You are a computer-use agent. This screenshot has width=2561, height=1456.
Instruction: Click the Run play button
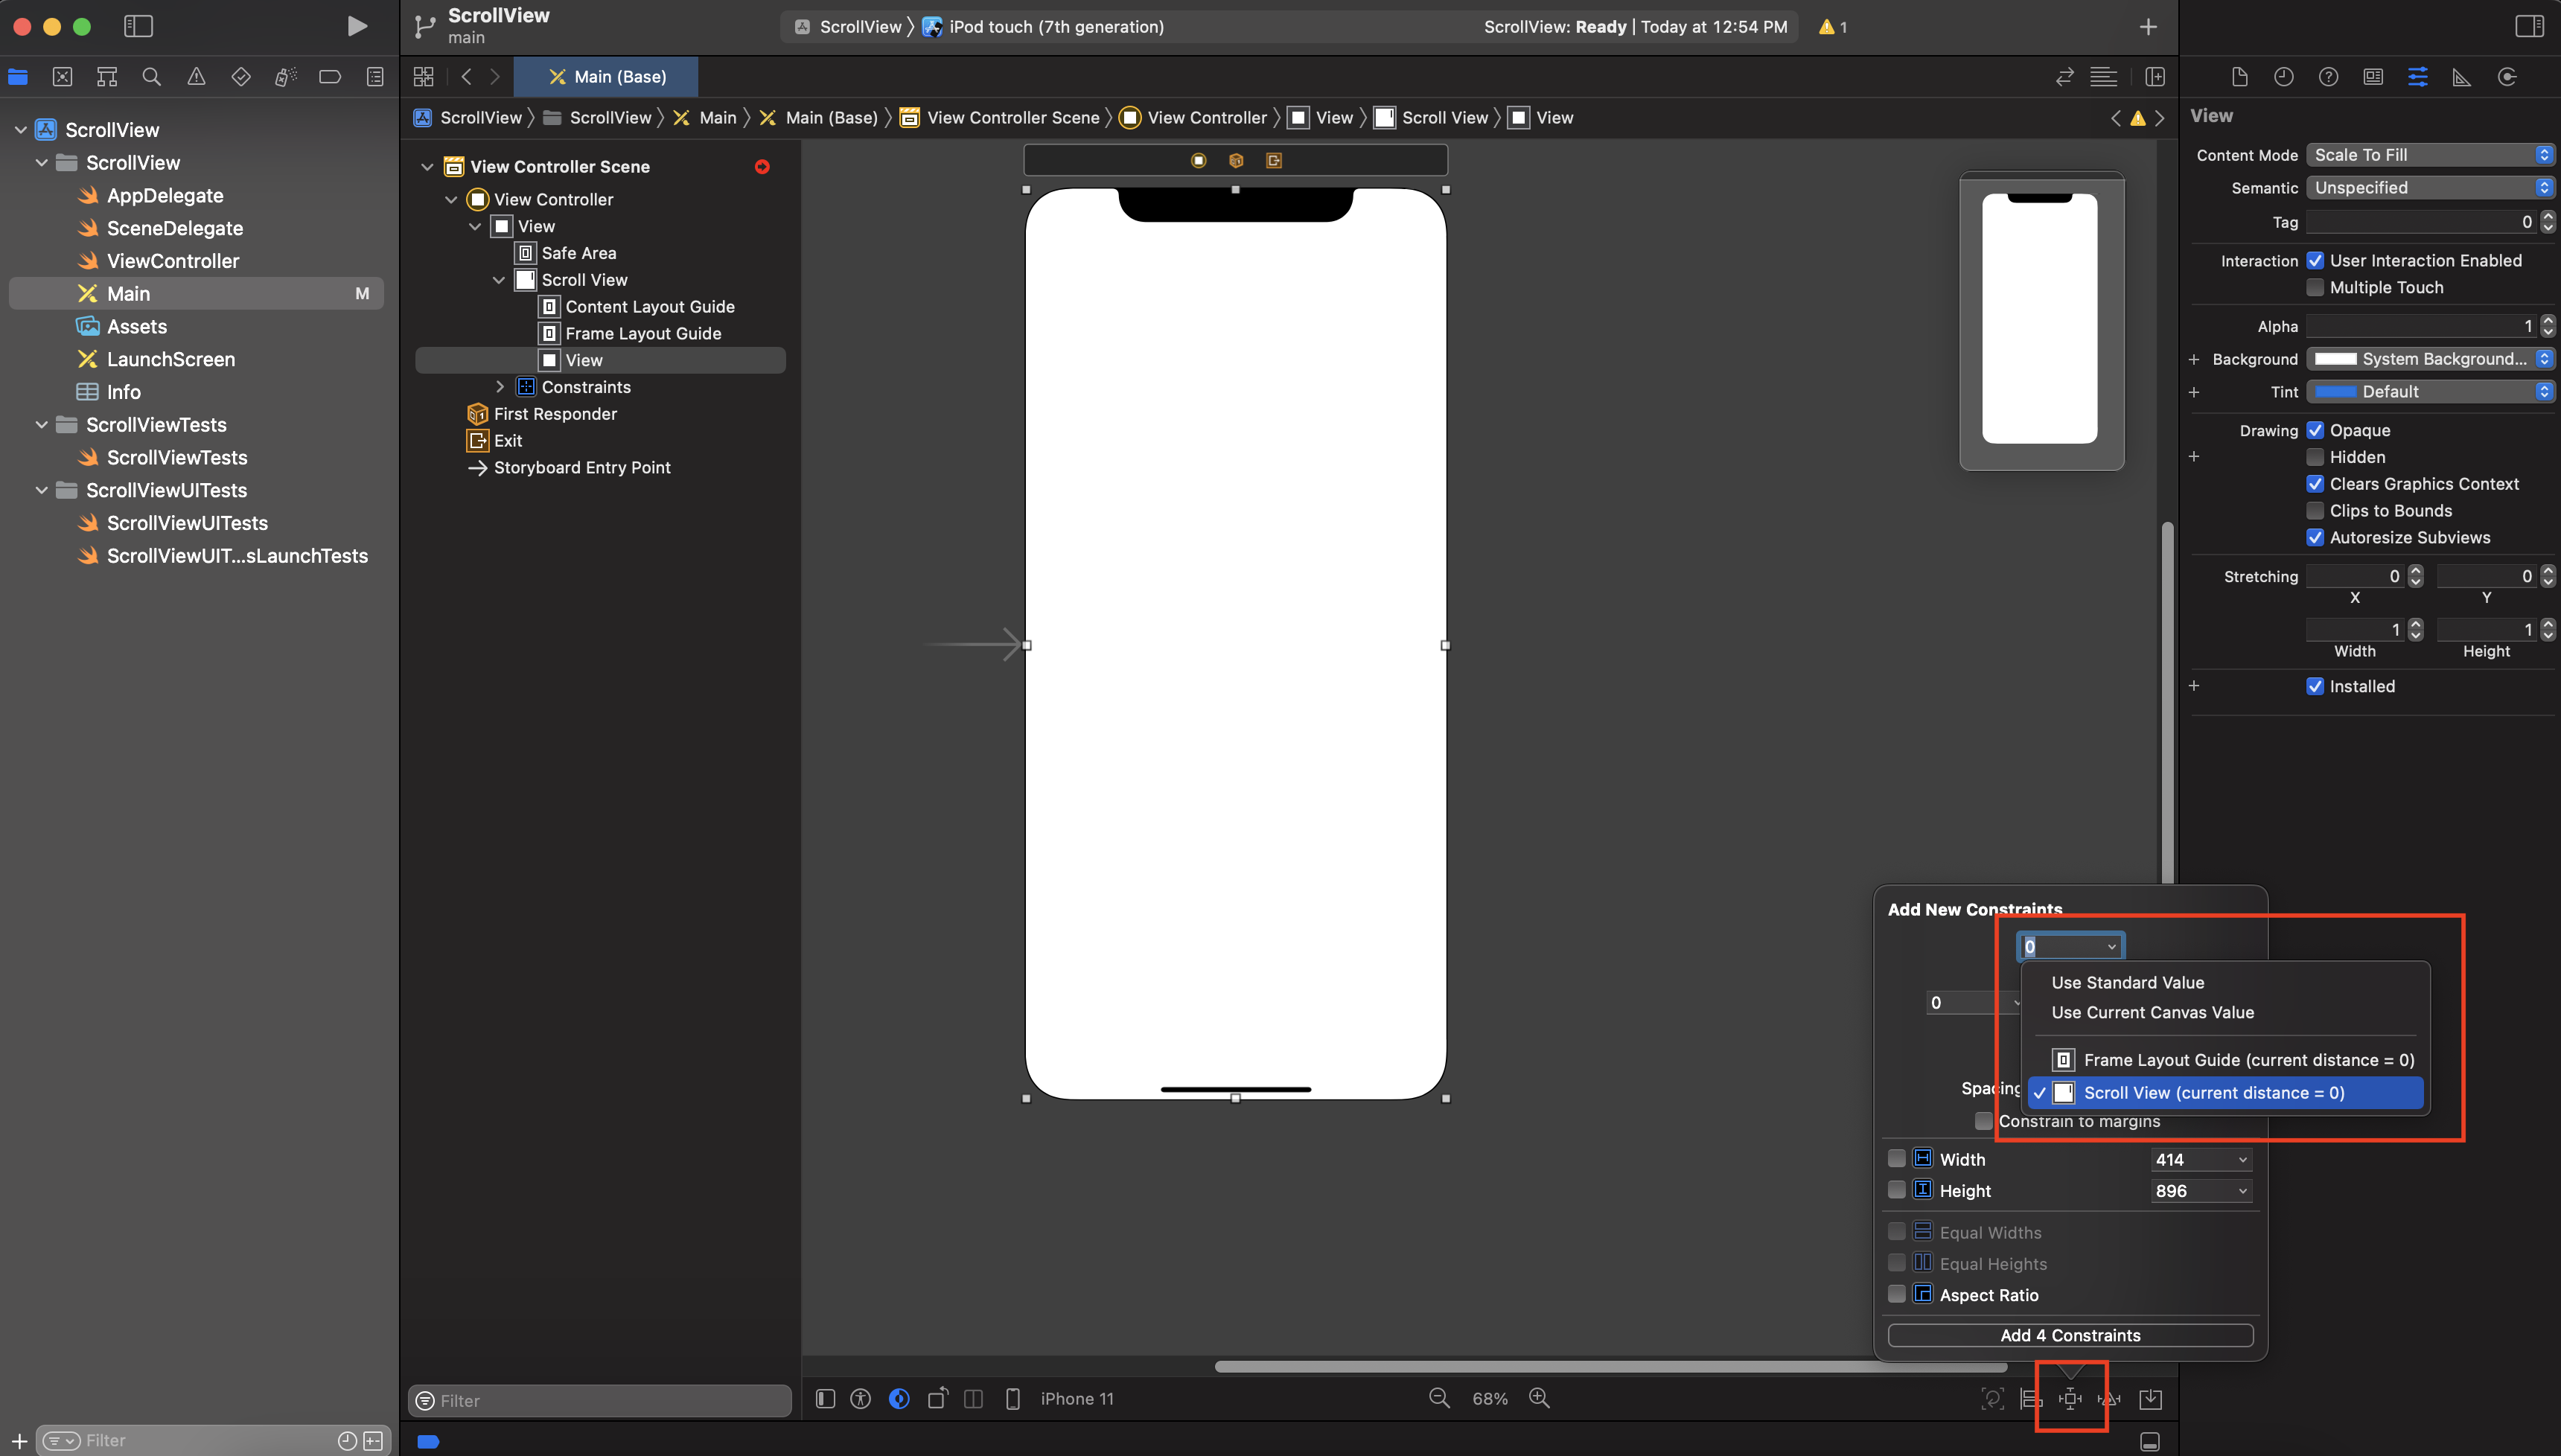click(356, 26)
